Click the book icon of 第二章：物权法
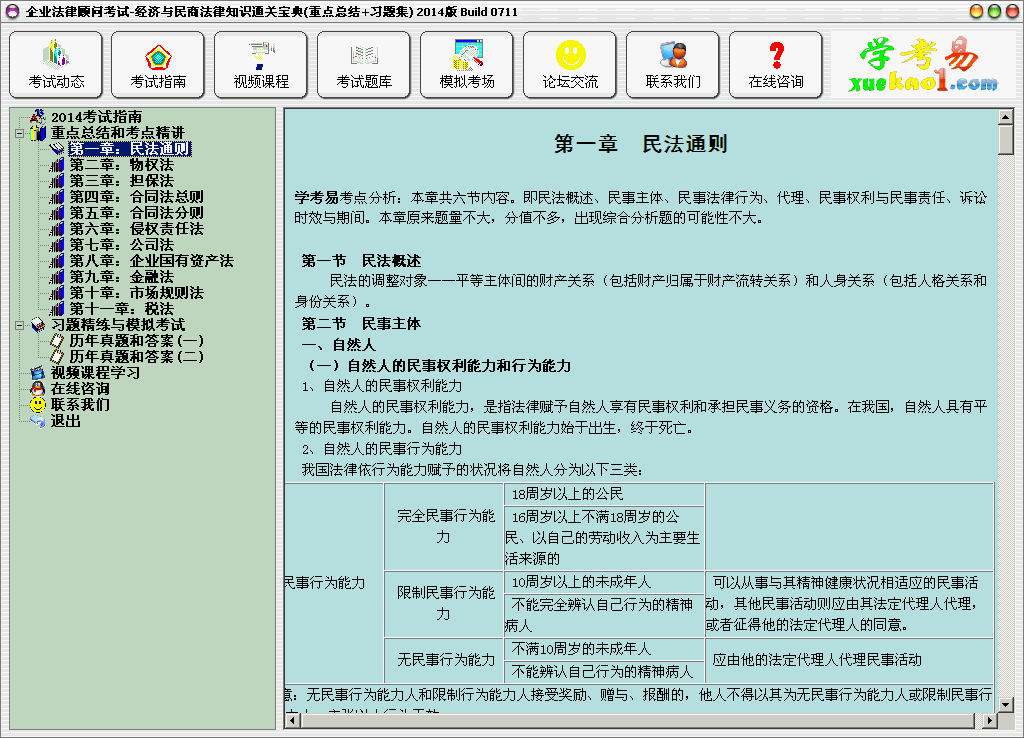The width and height of the screenshot is (1024, 738). [57, 165]
